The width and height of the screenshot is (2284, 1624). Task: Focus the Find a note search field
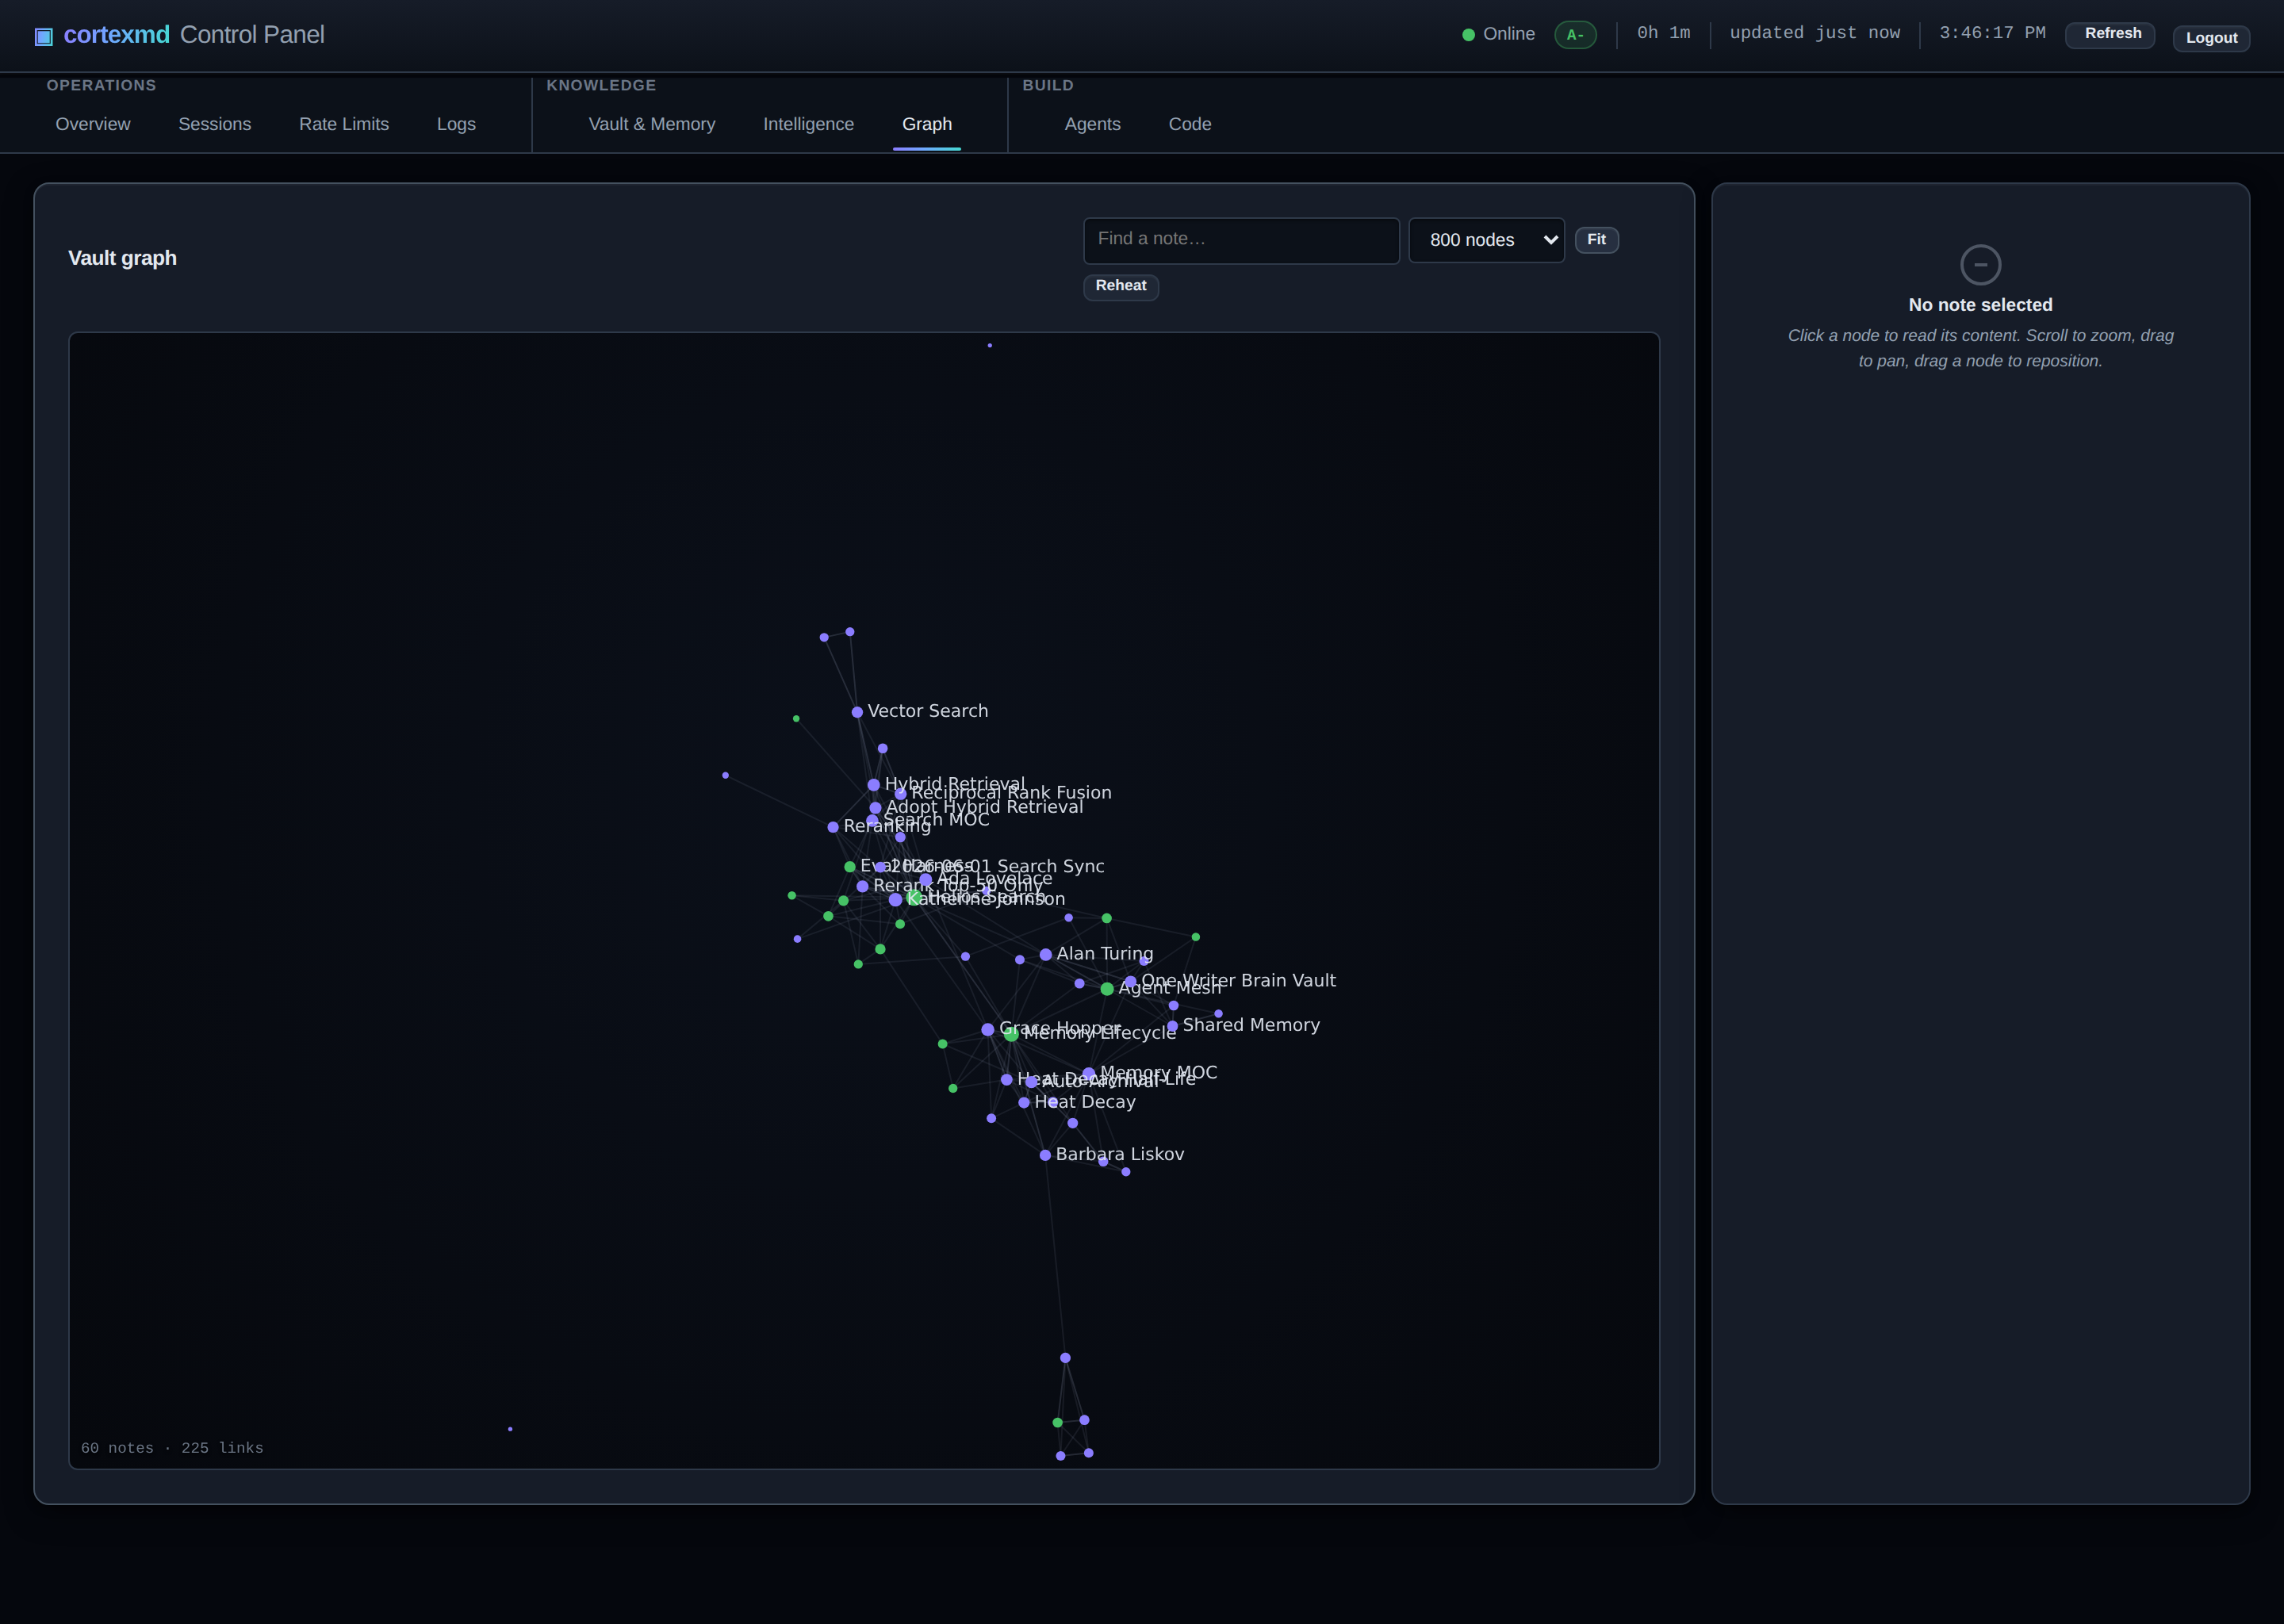coord(1241,240)
